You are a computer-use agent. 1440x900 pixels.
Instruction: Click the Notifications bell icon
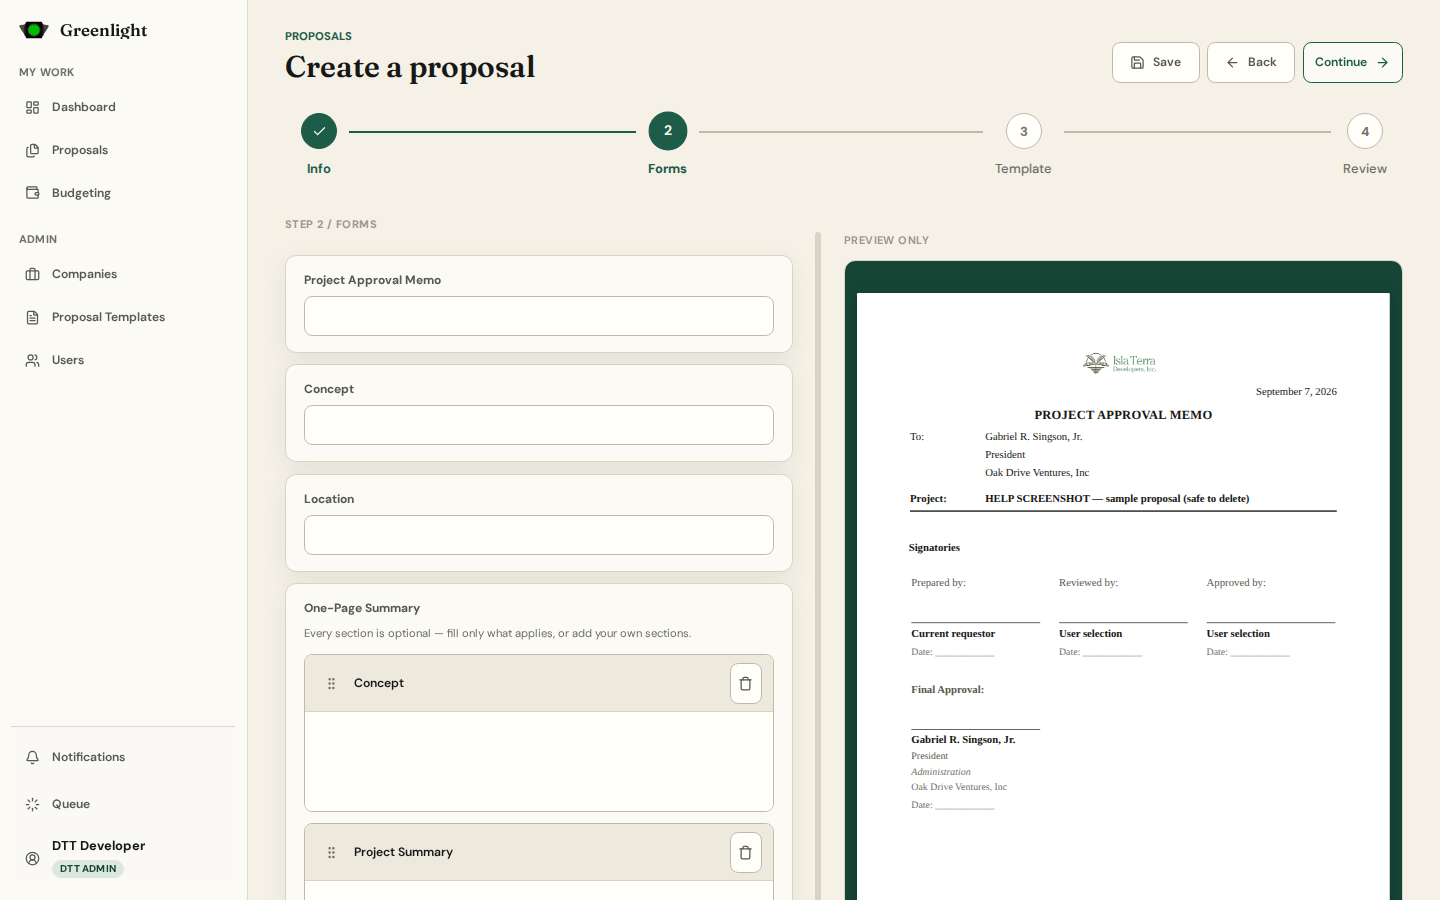pos(33,757)
